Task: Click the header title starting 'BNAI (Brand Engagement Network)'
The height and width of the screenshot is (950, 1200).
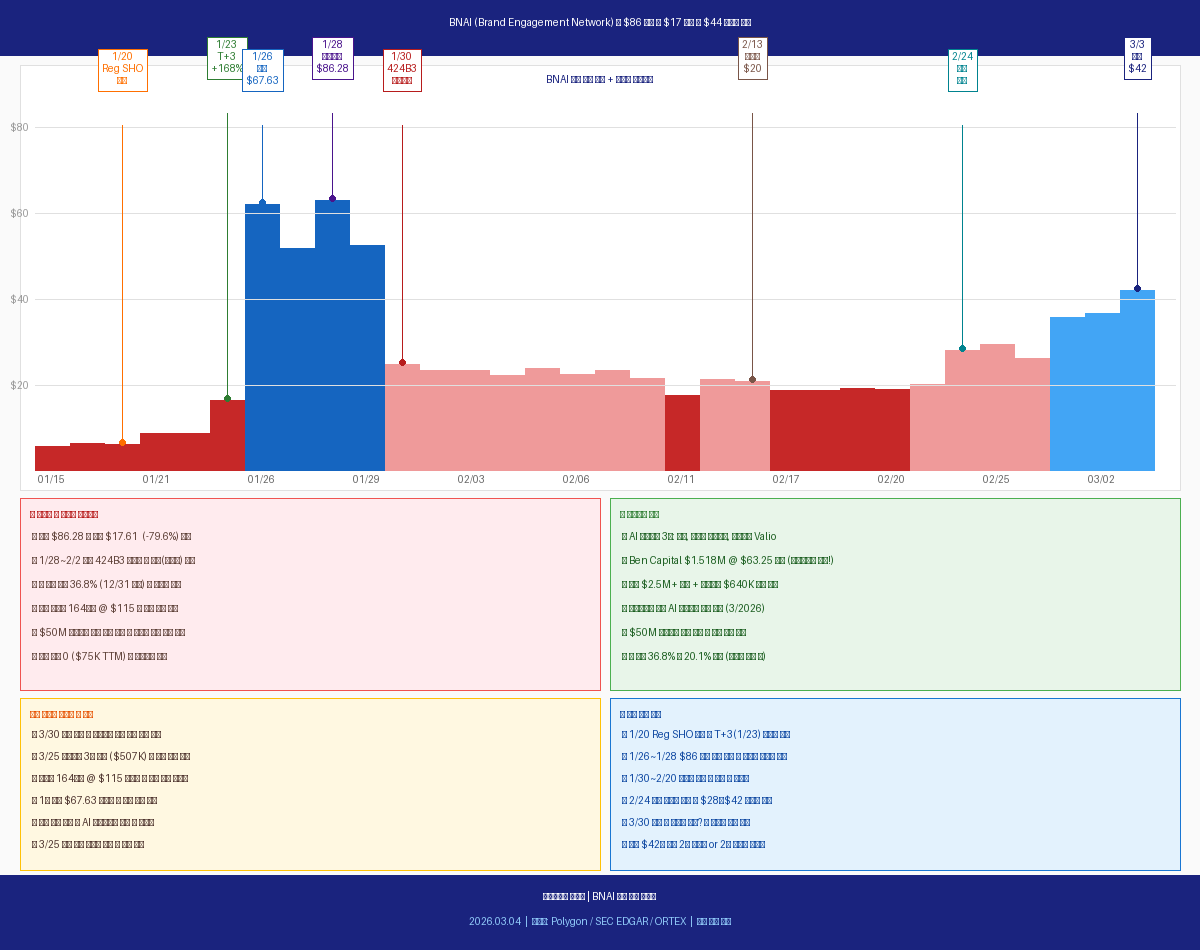Action: pos(600,22)
